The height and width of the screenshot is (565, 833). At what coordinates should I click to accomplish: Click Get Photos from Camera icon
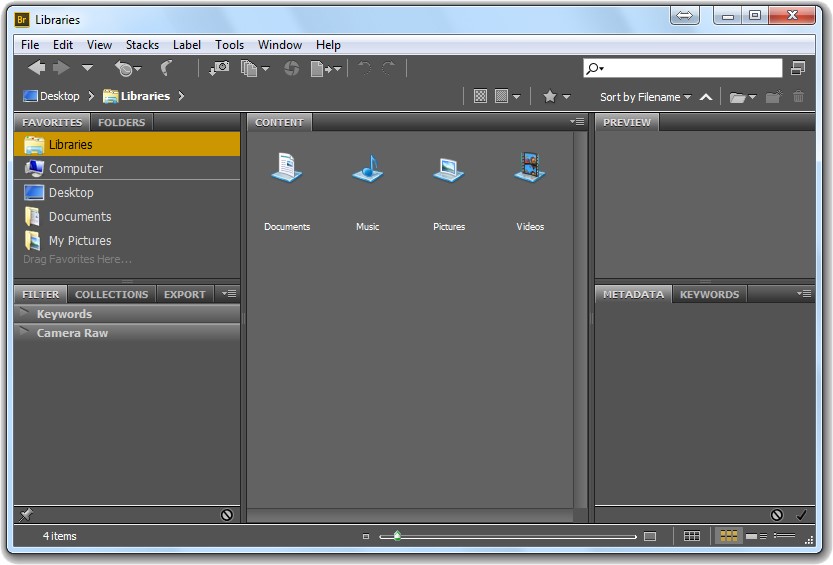(219, 68)
